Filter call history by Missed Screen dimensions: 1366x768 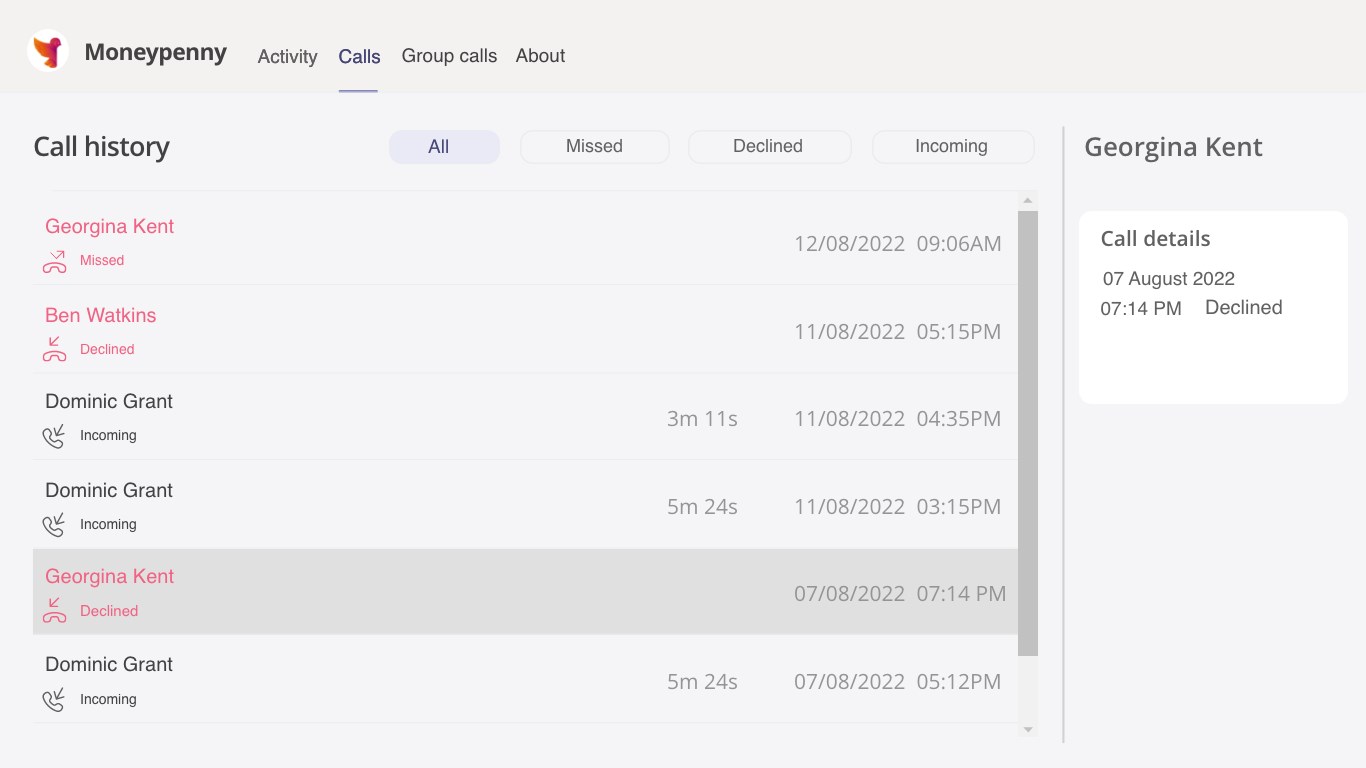pos(594,147)
